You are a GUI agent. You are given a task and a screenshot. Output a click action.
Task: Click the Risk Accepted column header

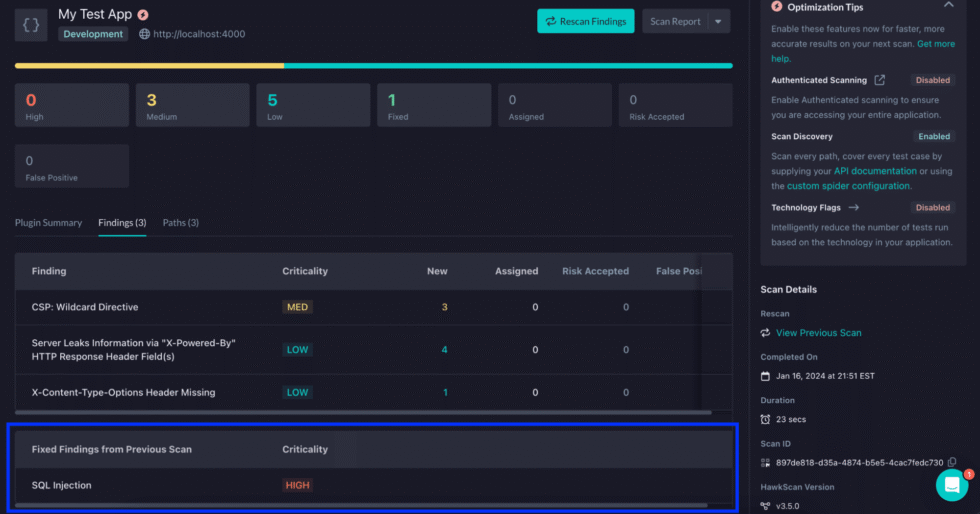595,271
